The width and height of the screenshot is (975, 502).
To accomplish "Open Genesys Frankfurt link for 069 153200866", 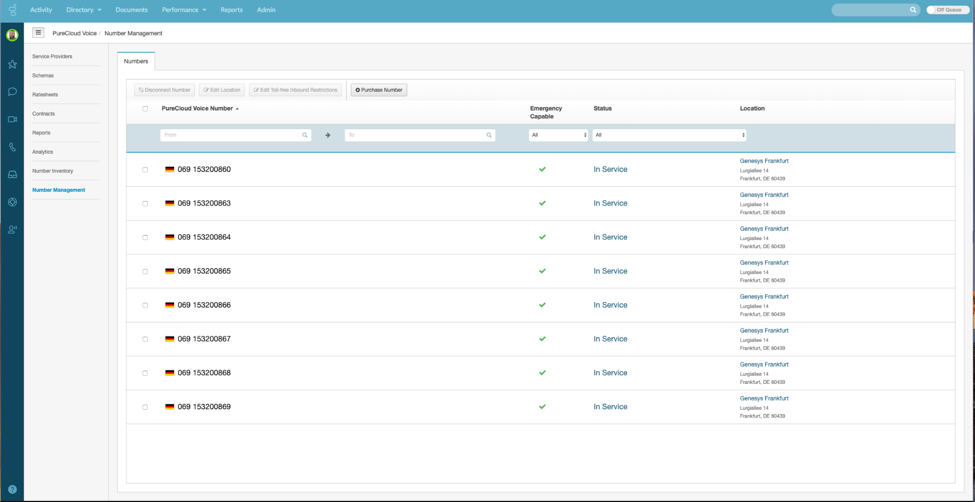I will 764,296.
